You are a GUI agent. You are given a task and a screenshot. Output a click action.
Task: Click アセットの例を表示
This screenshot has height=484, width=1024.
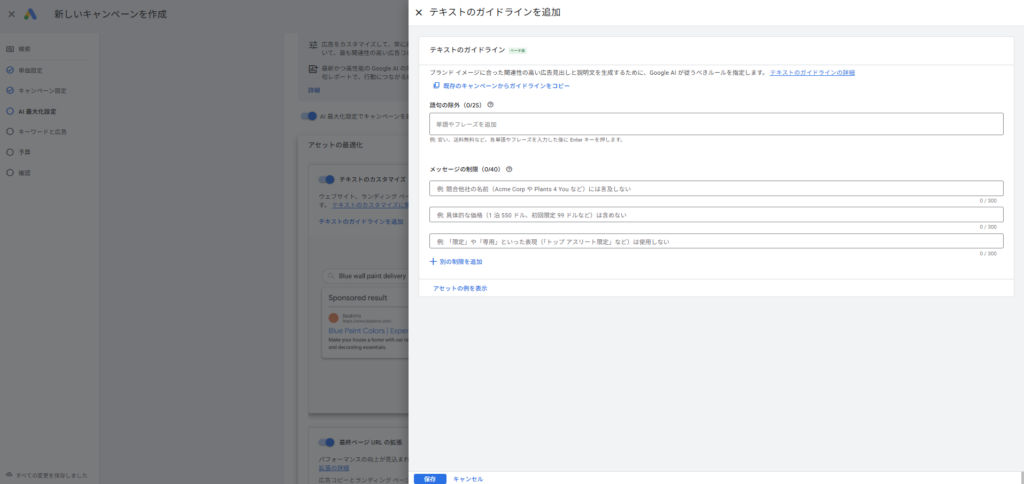460,288
